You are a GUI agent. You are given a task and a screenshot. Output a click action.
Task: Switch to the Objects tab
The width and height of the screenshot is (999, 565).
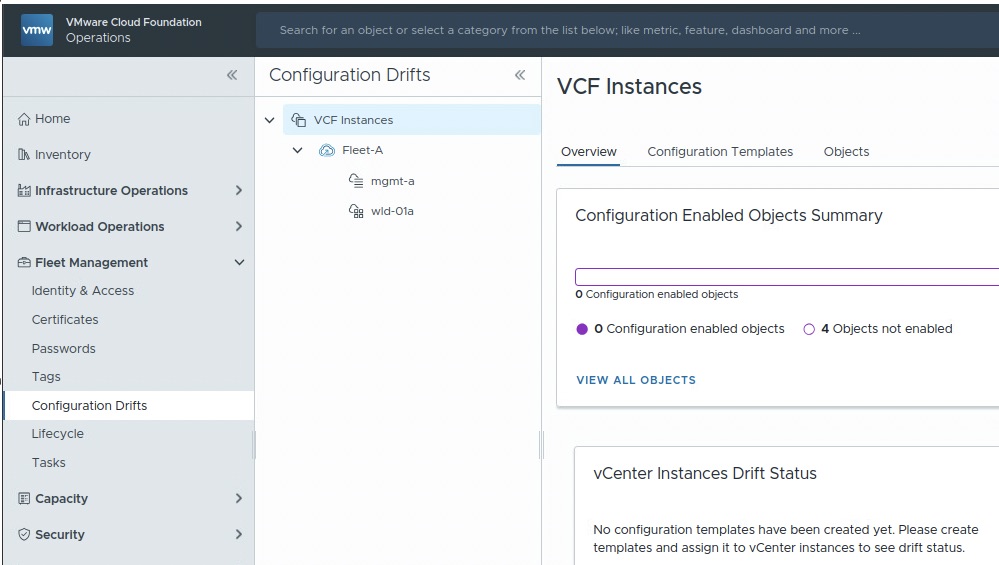tap(846, 152)
